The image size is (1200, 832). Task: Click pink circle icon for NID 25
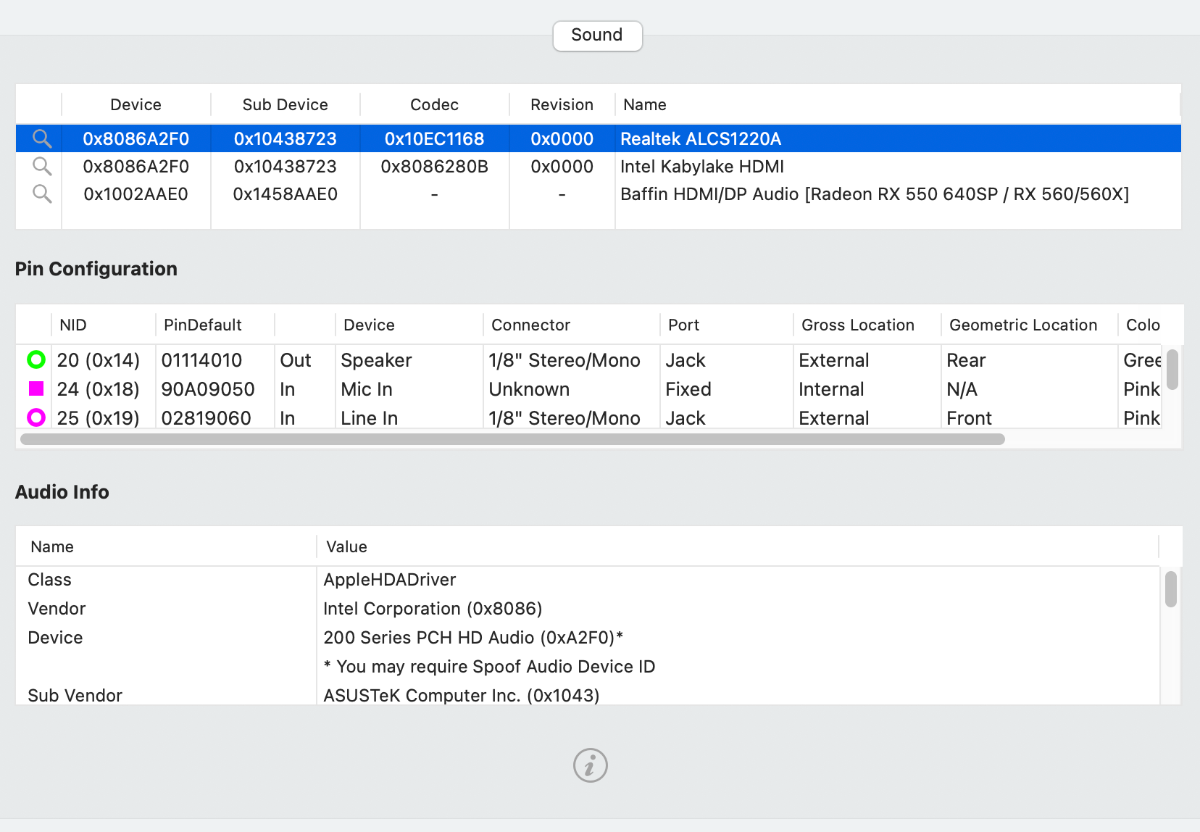37,418
